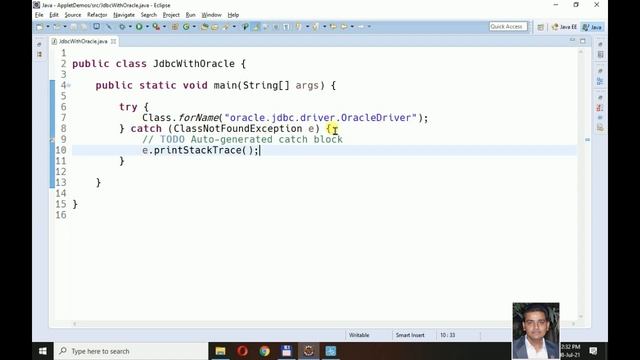Open the Edit menu
The image size is (640, 360).
pos(54,15)
